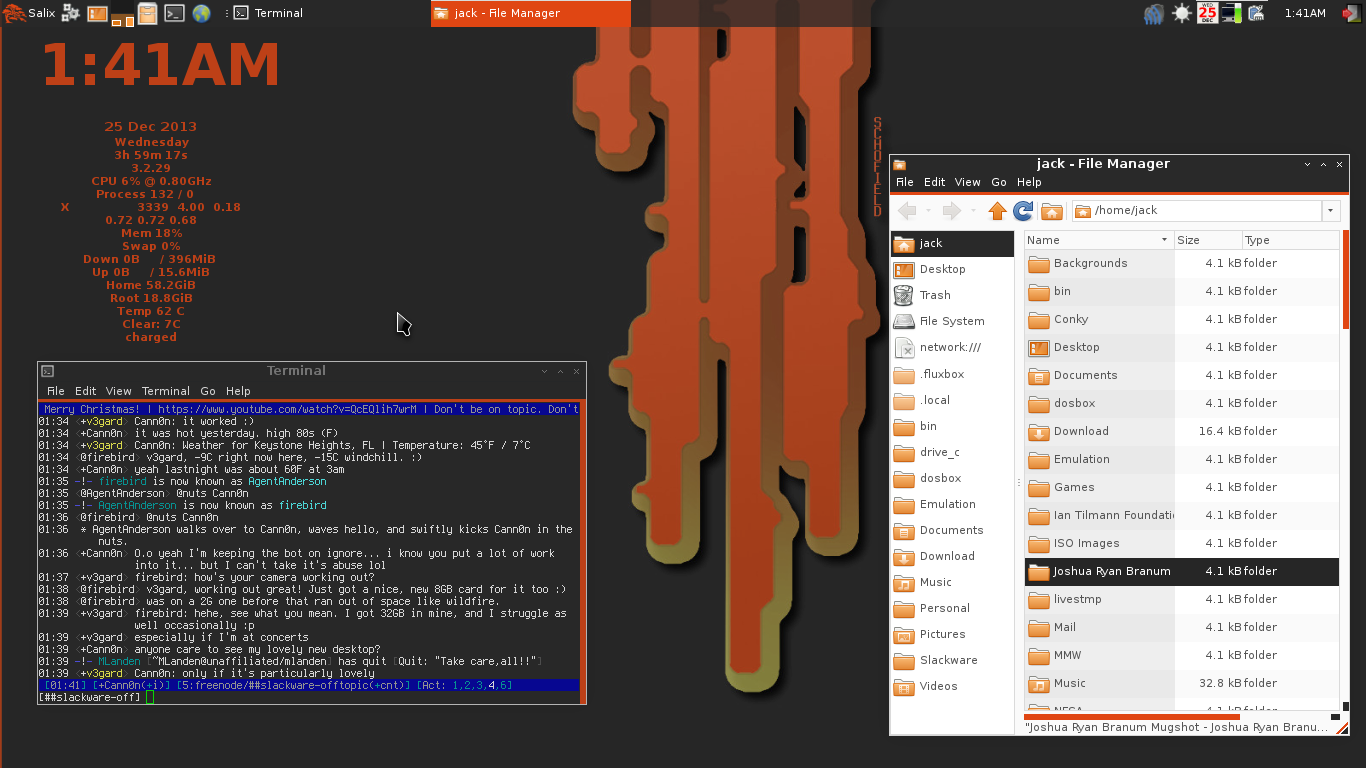Select Backgrounds folder in file list
Viewport: 1366px width, 768px height.
tap(1181, 263)
